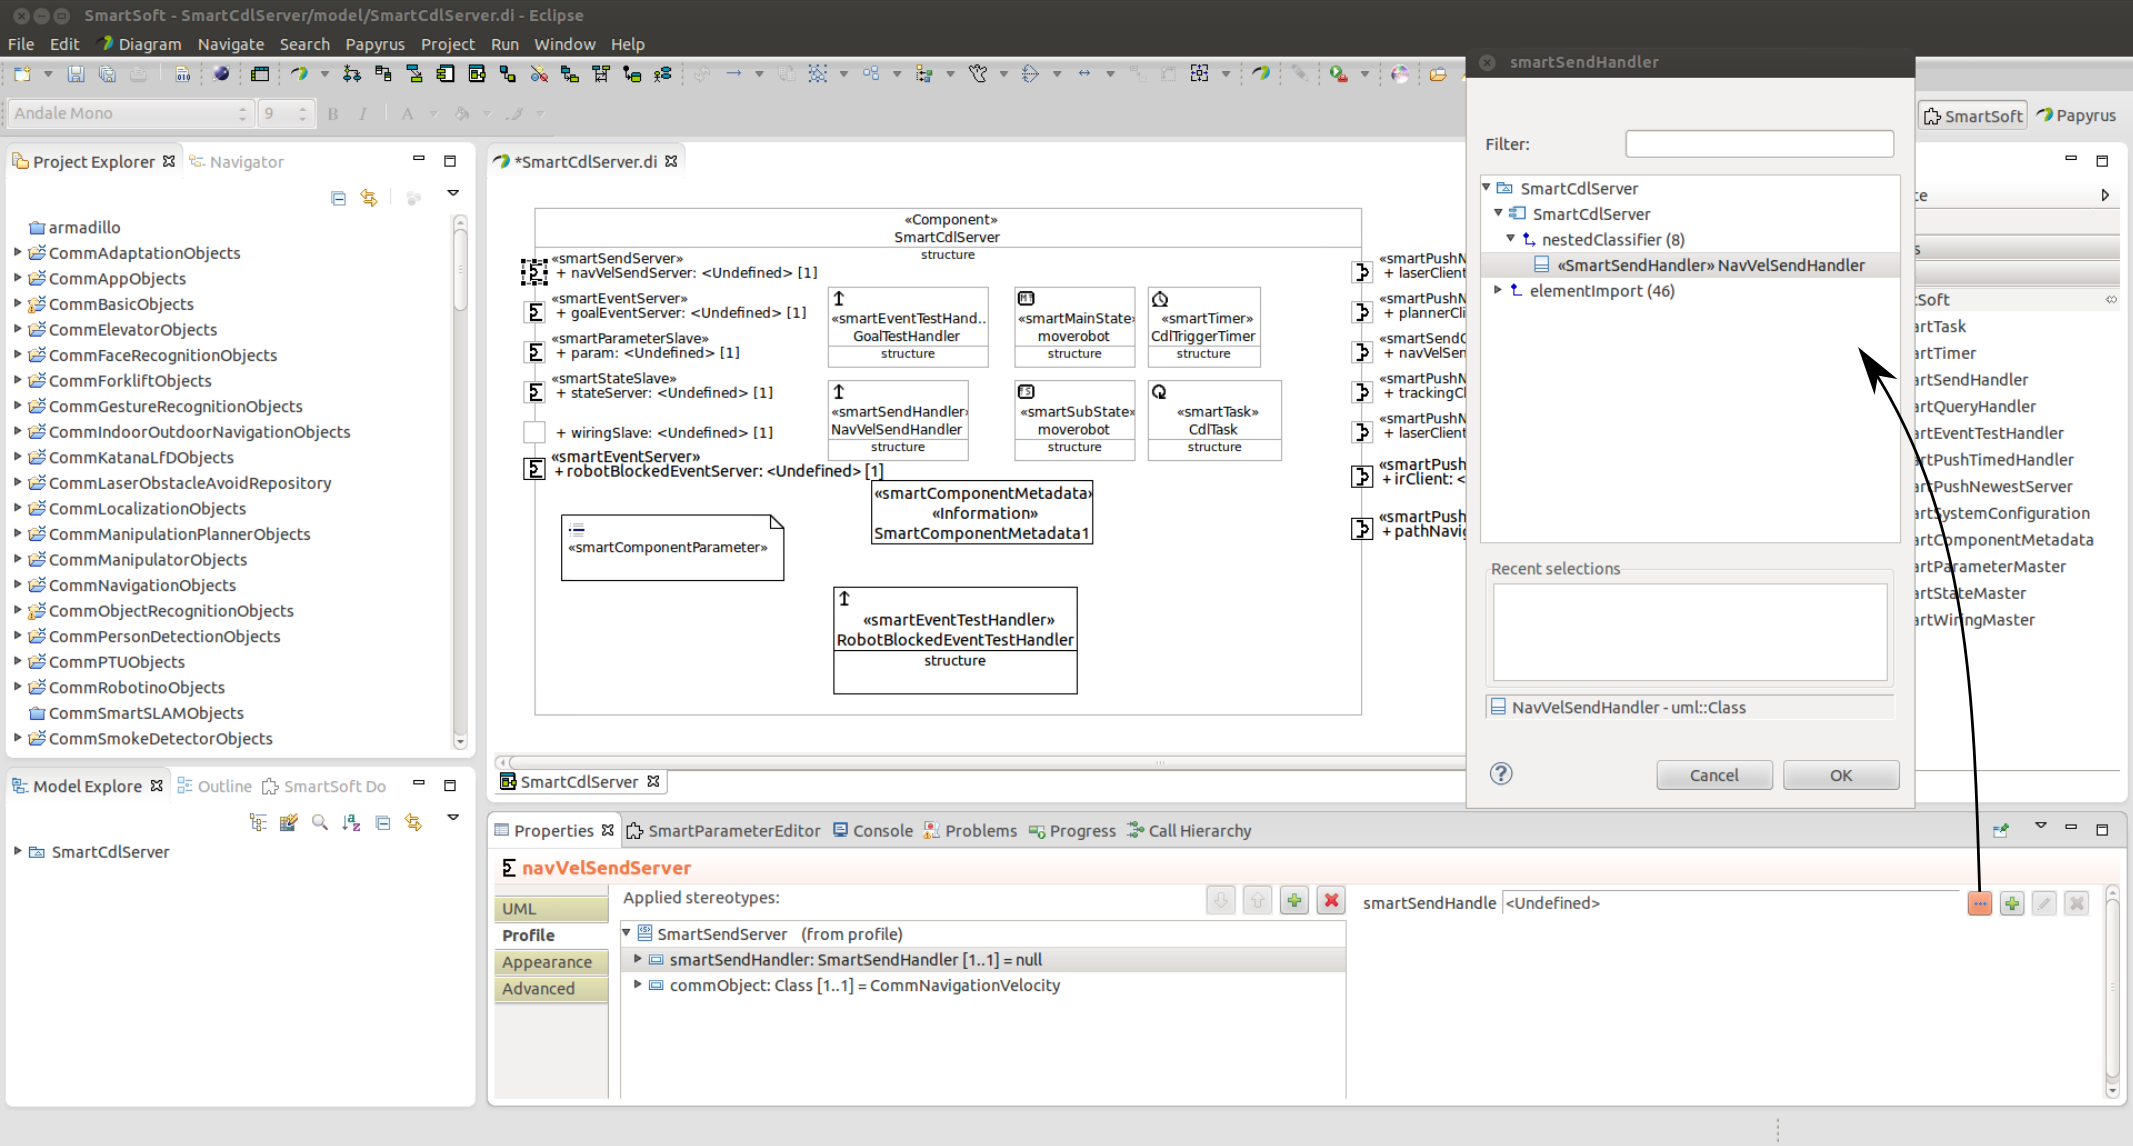2133x1146 pixels.
Task: Expand elementImport (46) in dialog tree
Action: [1498, 290]
